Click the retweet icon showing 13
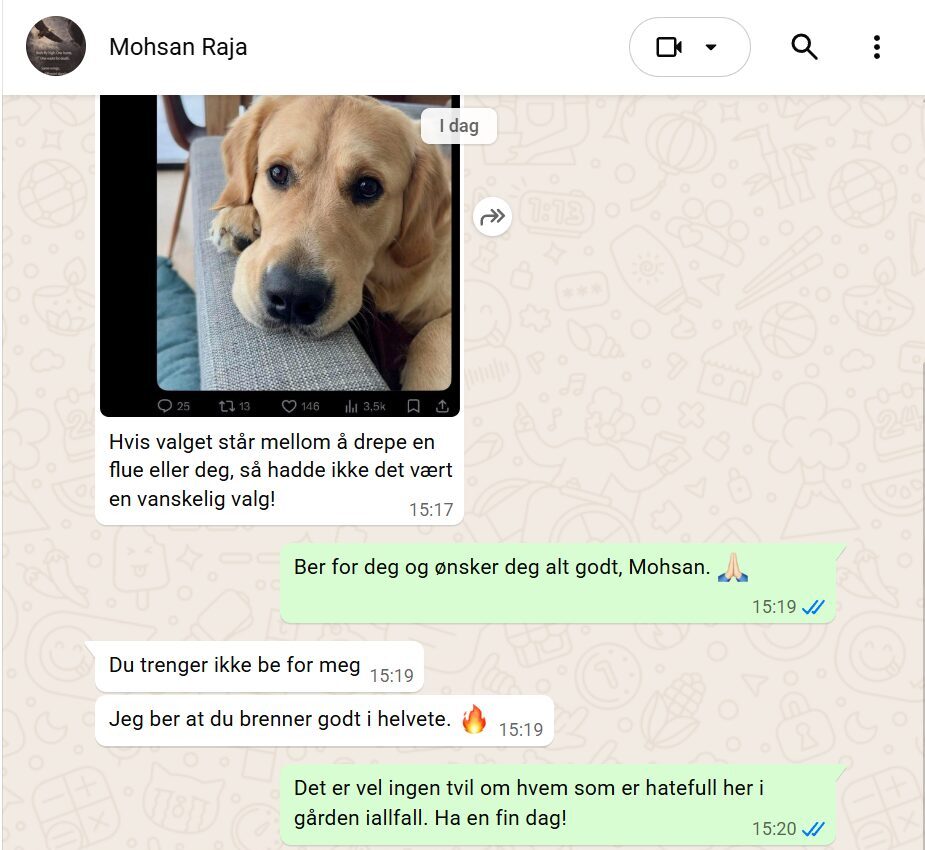 coord(234,406)
